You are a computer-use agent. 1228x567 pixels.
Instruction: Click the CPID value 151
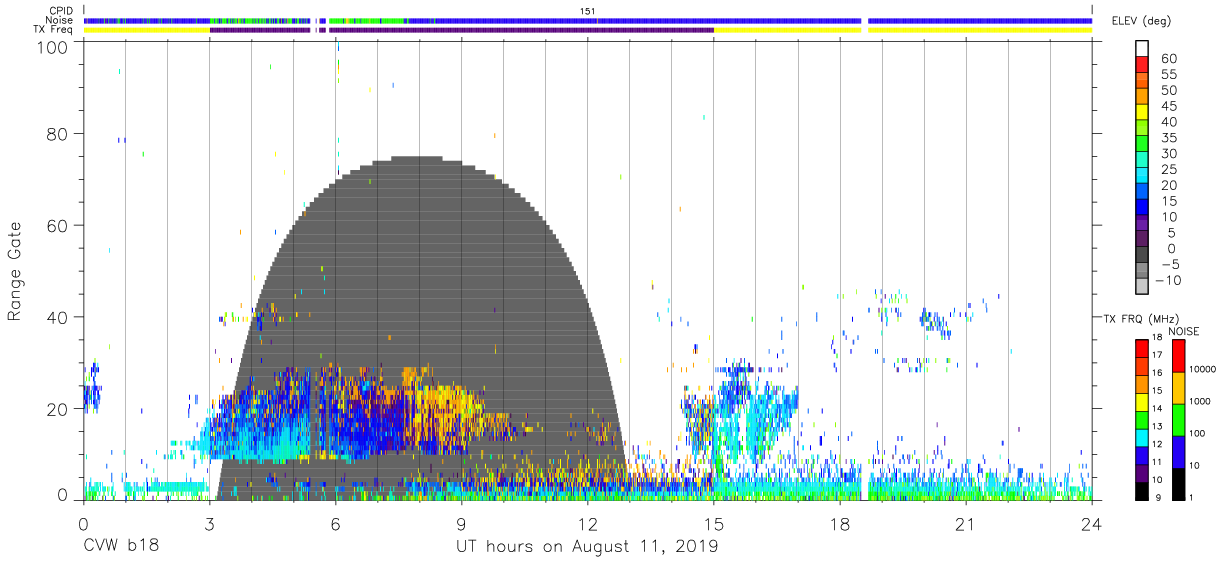pos(588,11)
